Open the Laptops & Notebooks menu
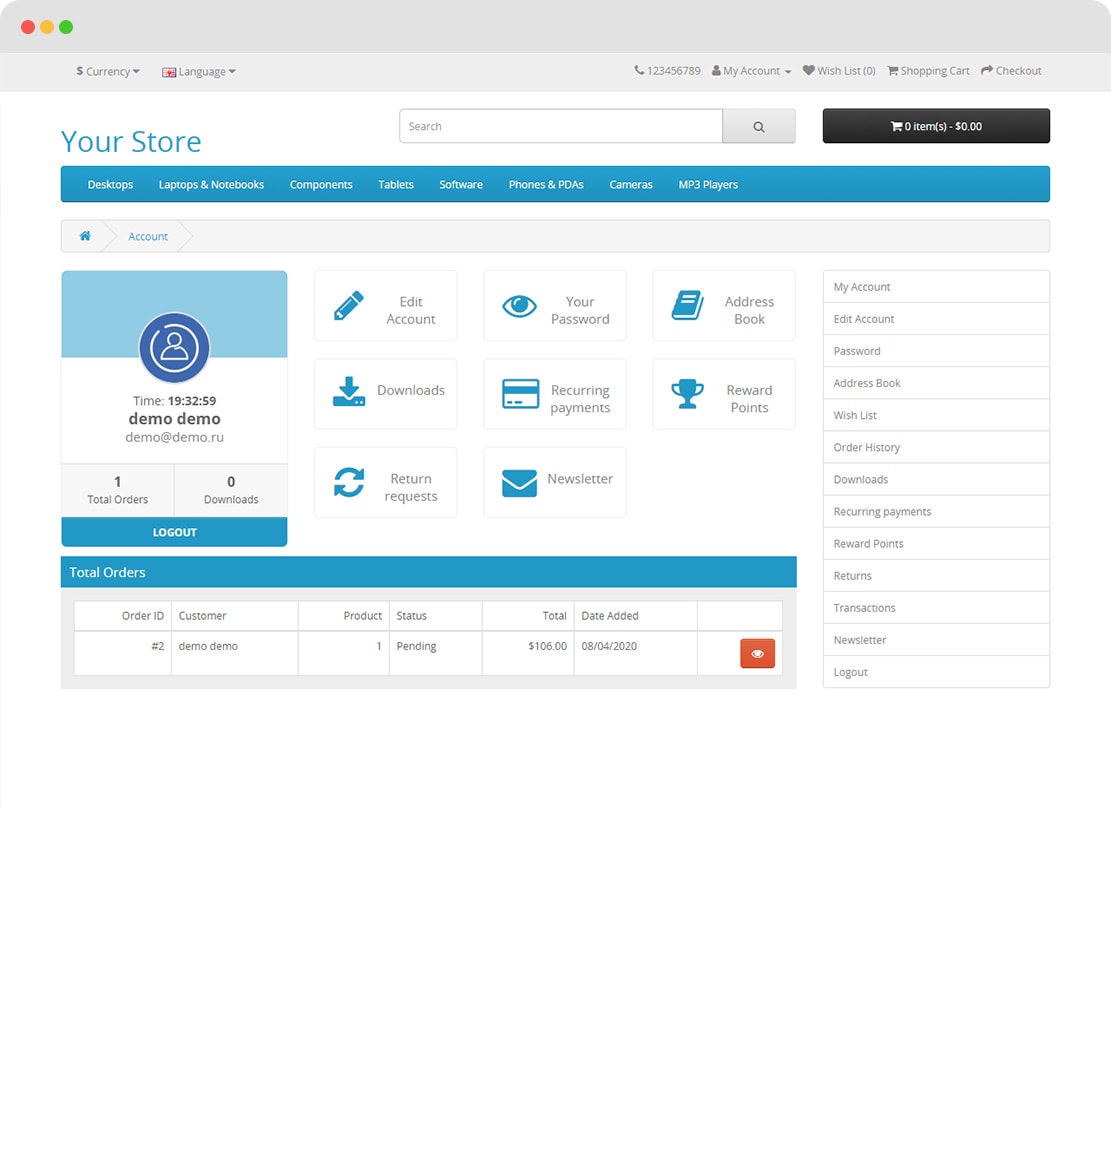The width and height of the screenshot is (1111, 1164). [211, 185]
